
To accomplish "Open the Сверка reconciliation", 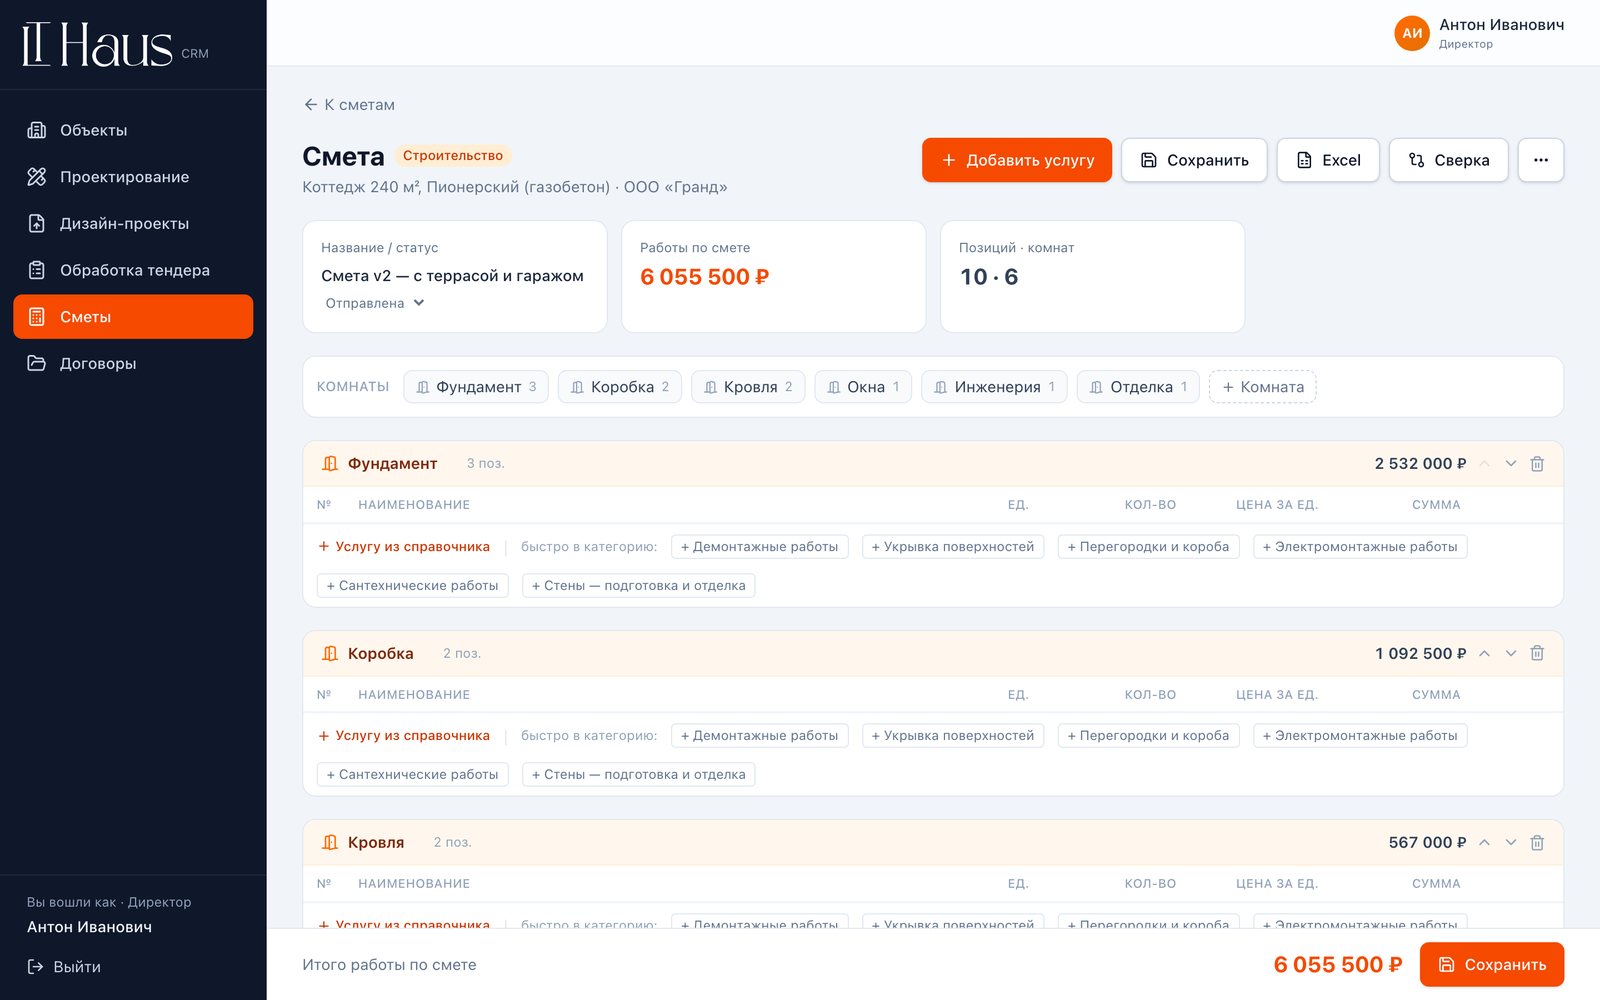I will click(x=1449, y=160).
